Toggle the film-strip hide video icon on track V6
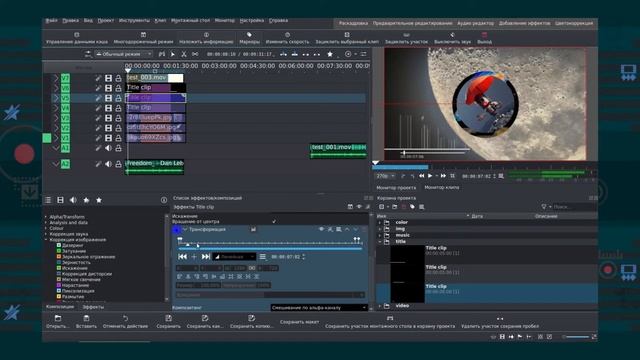 pos(108,88)
